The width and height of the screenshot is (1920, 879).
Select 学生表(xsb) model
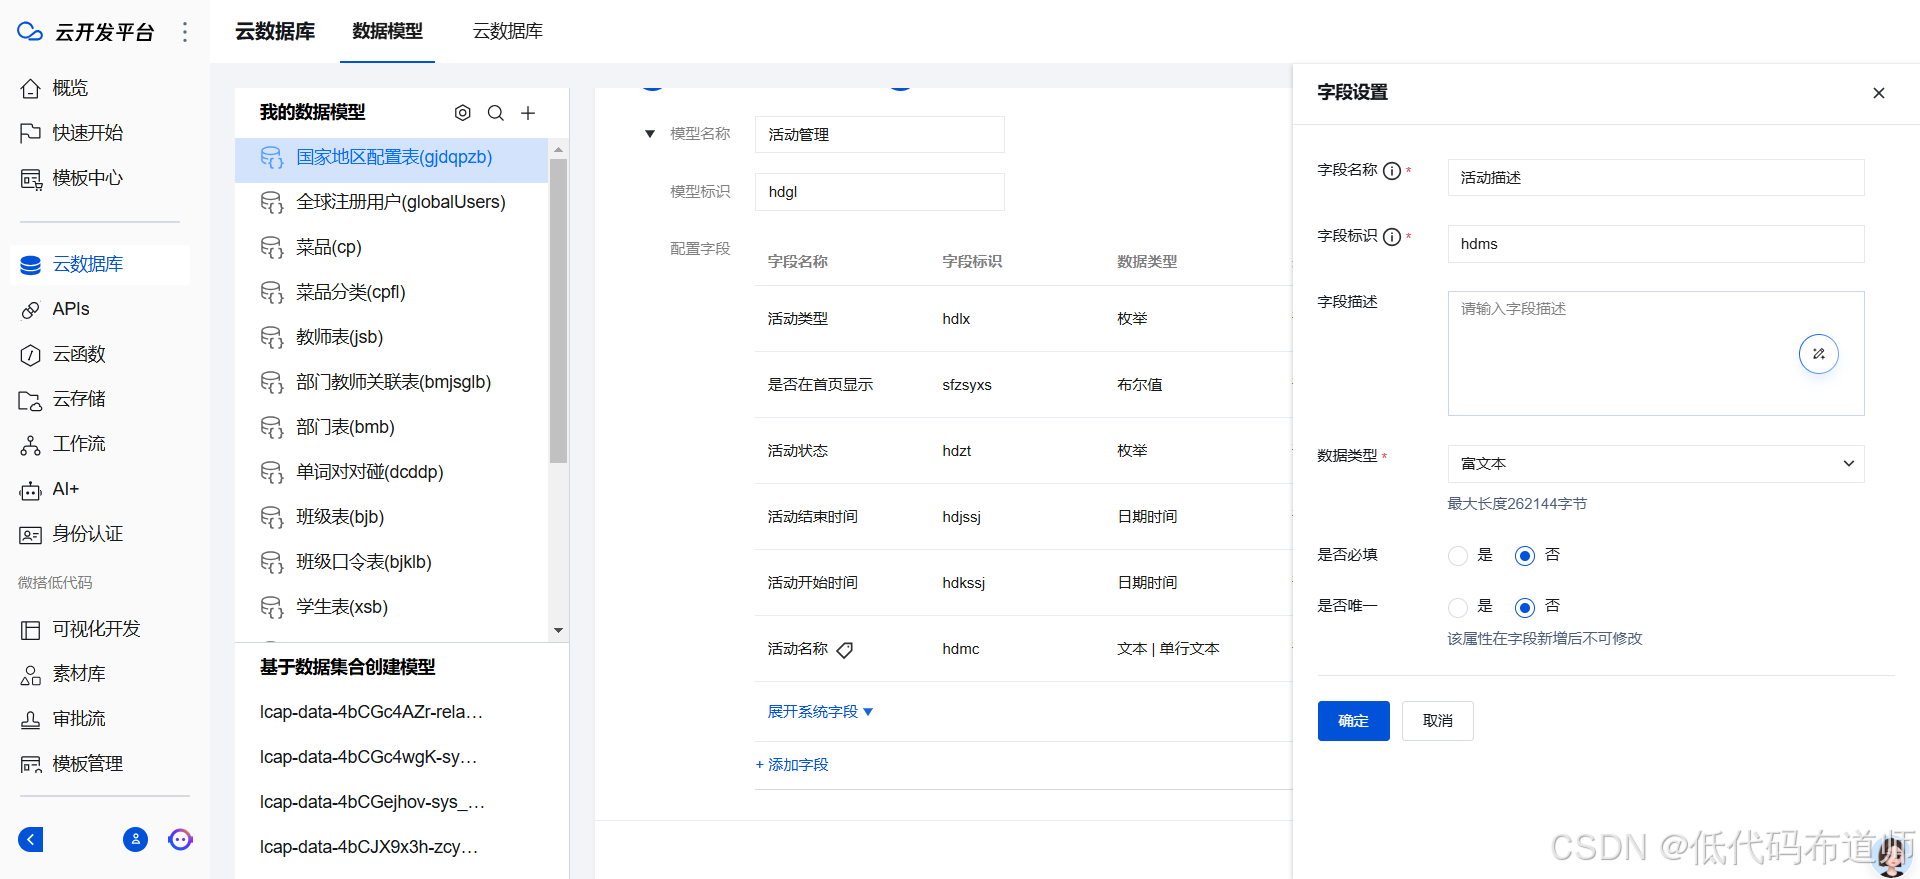coord(391,608)
